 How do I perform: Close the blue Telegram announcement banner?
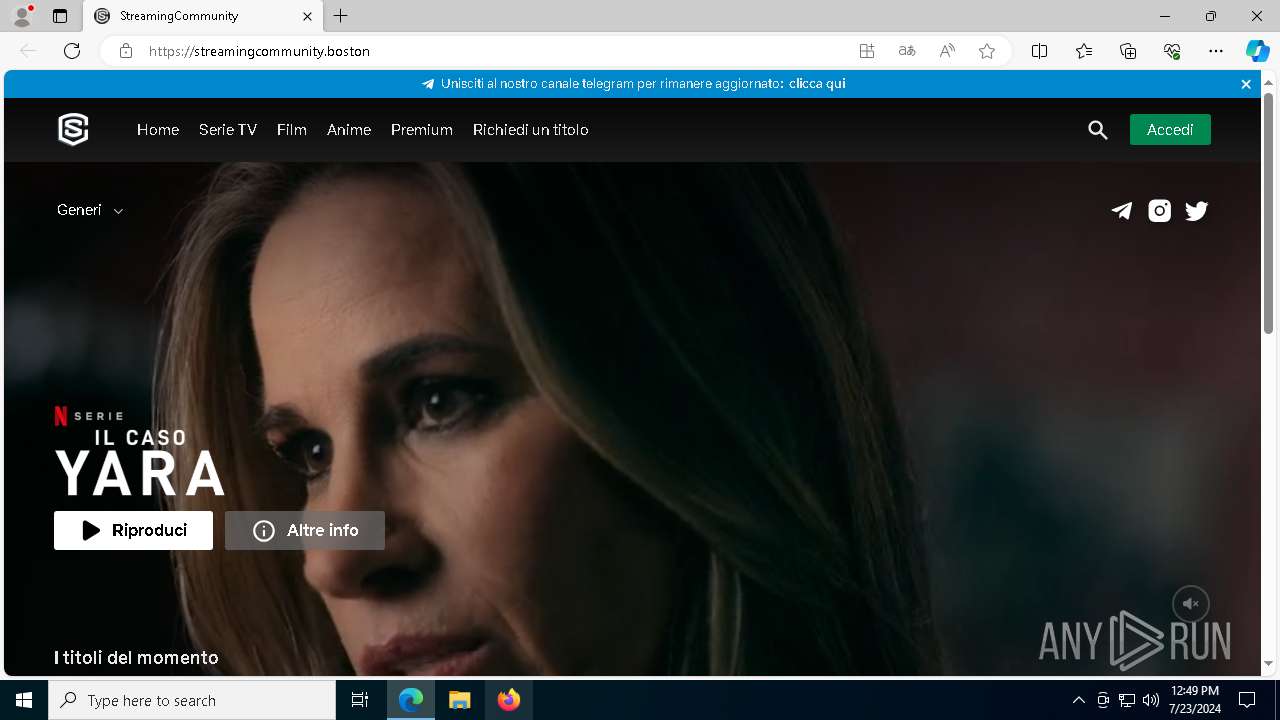(x=1246, y=84)
